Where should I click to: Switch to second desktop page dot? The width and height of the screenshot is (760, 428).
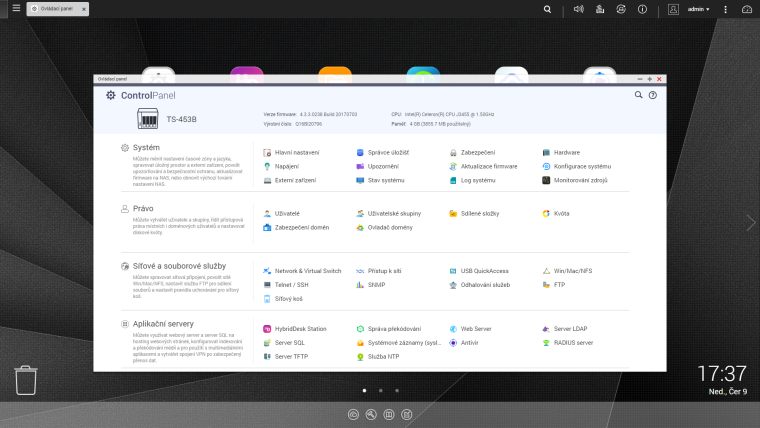[381, 391]
